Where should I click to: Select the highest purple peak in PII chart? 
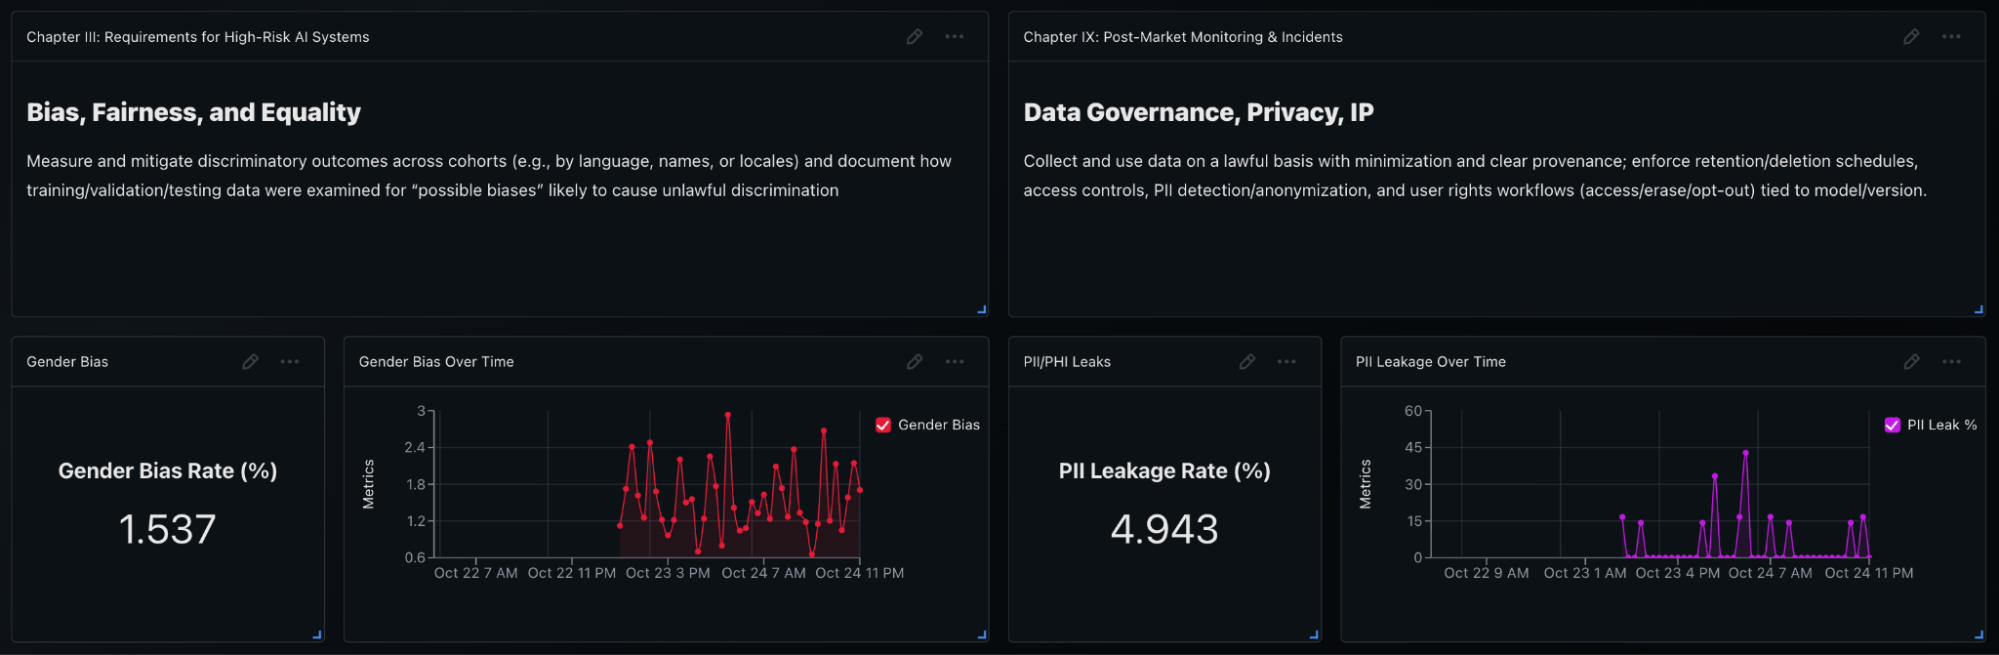click(1745, 453)
